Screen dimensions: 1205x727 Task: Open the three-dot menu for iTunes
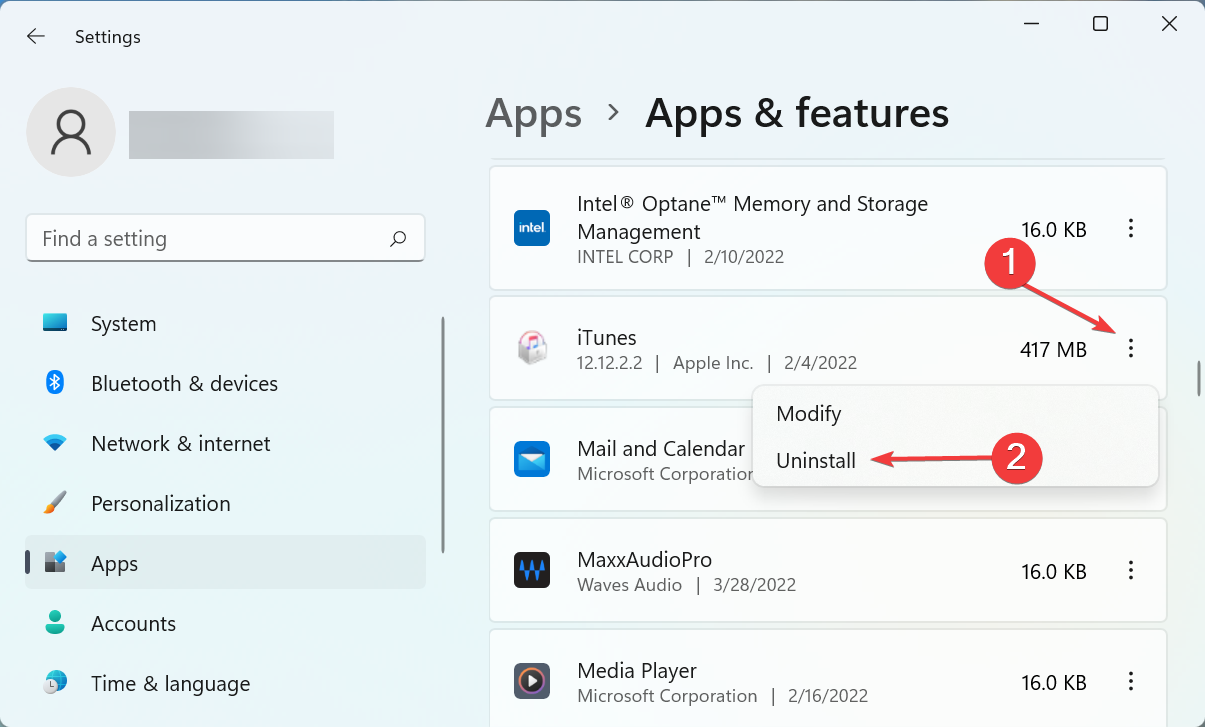pos(1131,348)
